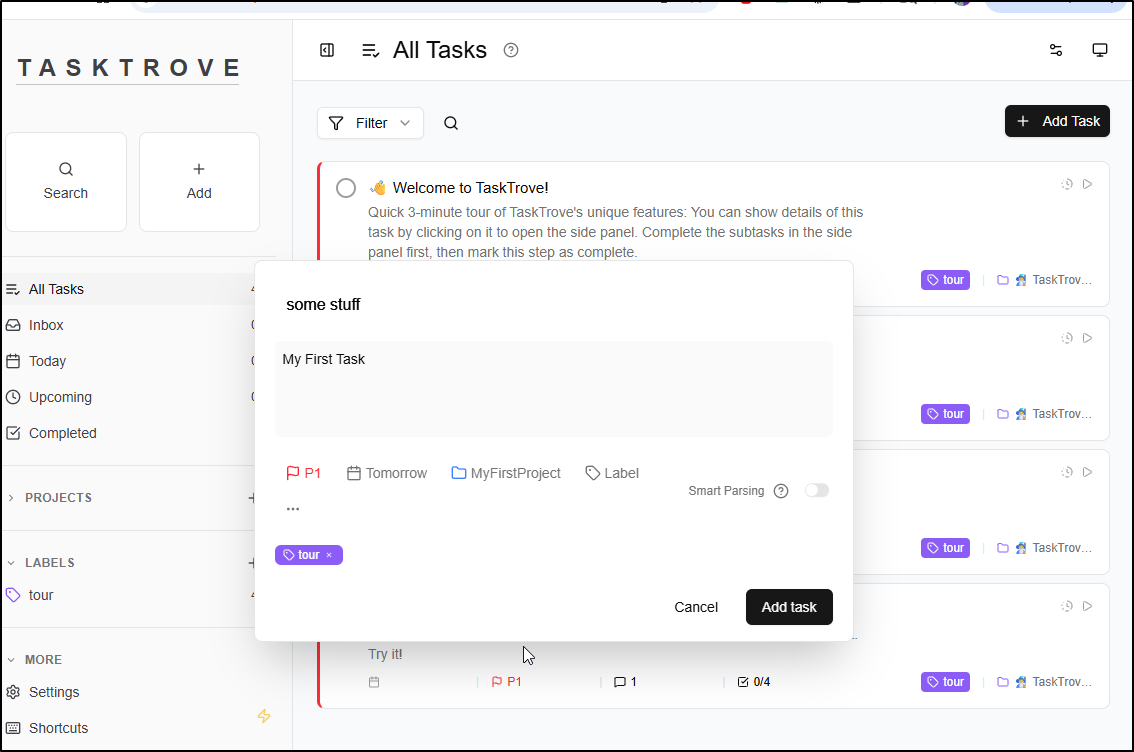Open the Filter dropdown
The height and width of the screenshot is (752, 1134).
coord(370,123)
